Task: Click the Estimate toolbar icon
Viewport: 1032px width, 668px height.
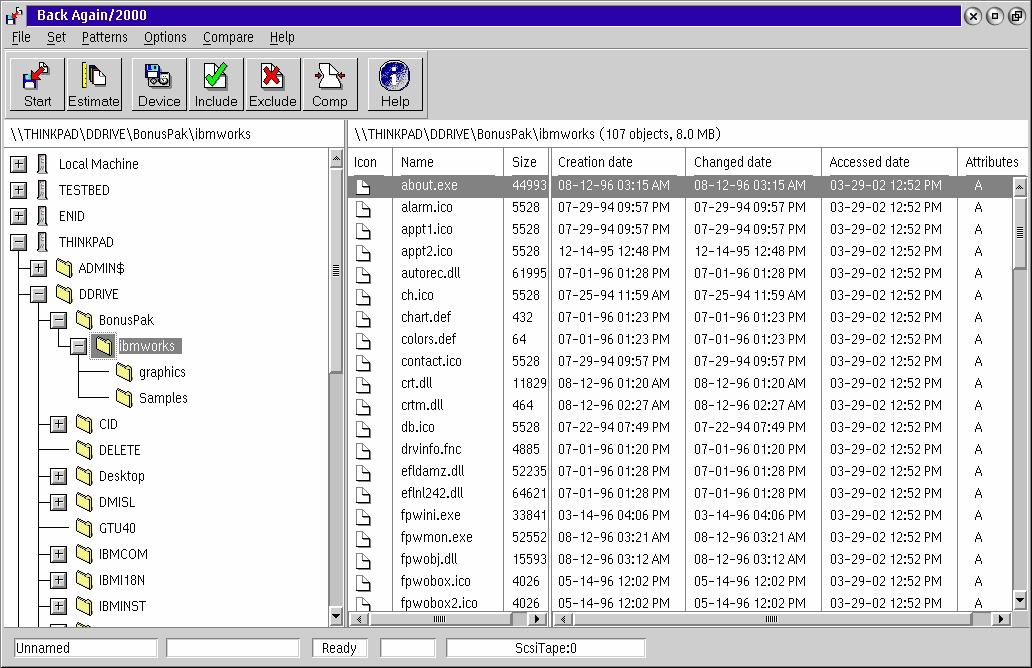Action: coord(94,84)
